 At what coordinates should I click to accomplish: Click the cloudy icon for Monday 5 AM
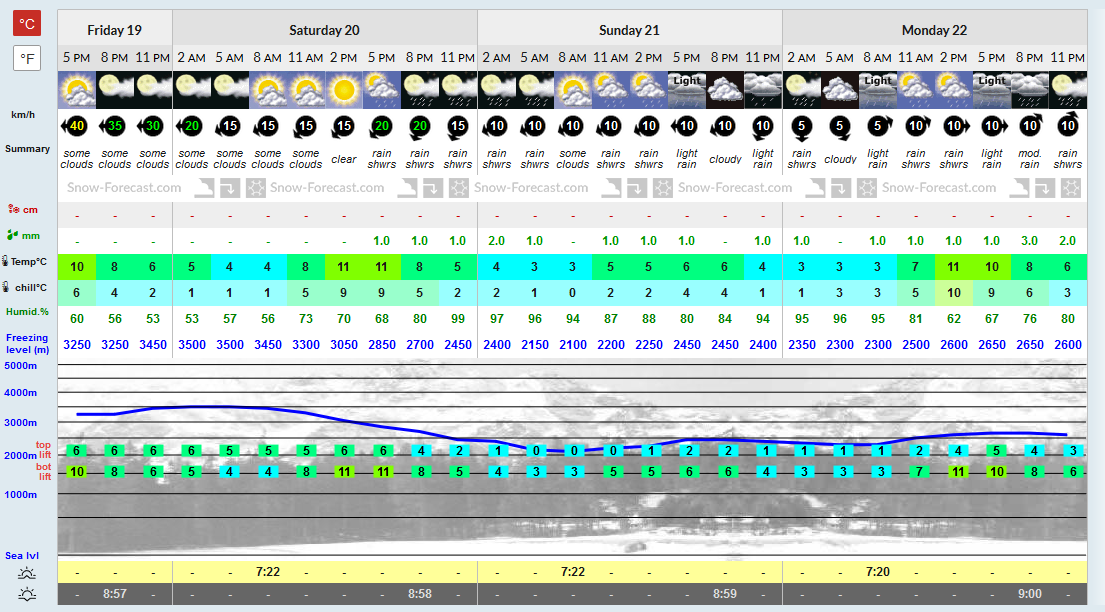pos(839,90)
